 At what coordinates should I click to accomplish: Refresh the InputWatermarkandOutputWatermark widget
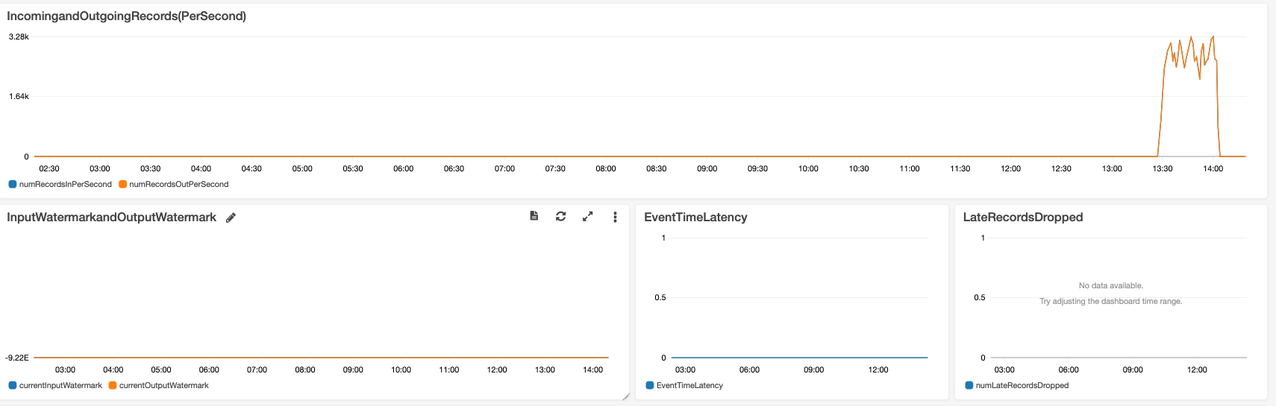tap(561, 216)
